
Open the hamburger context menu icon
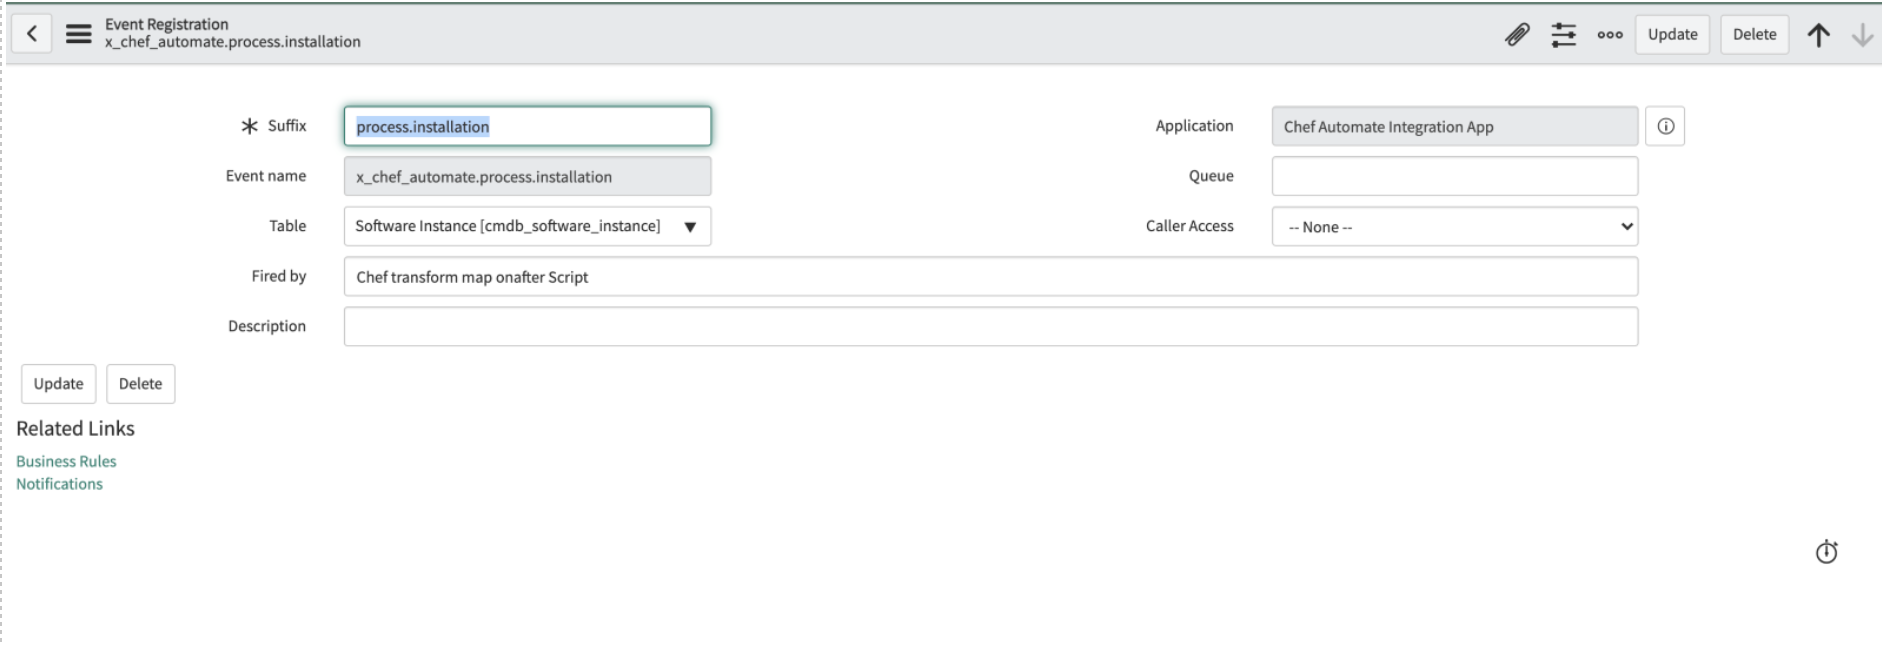[78, 34]
